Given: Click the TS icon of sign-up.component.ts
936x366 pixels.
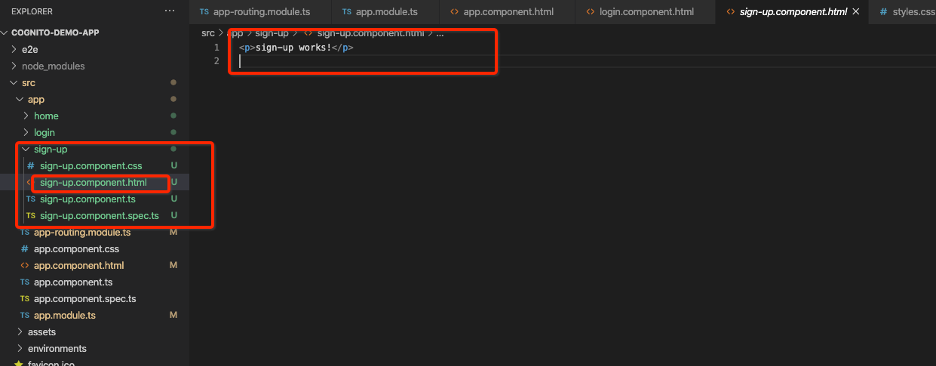Looking at the screenshot, I should tap(30, 199).
